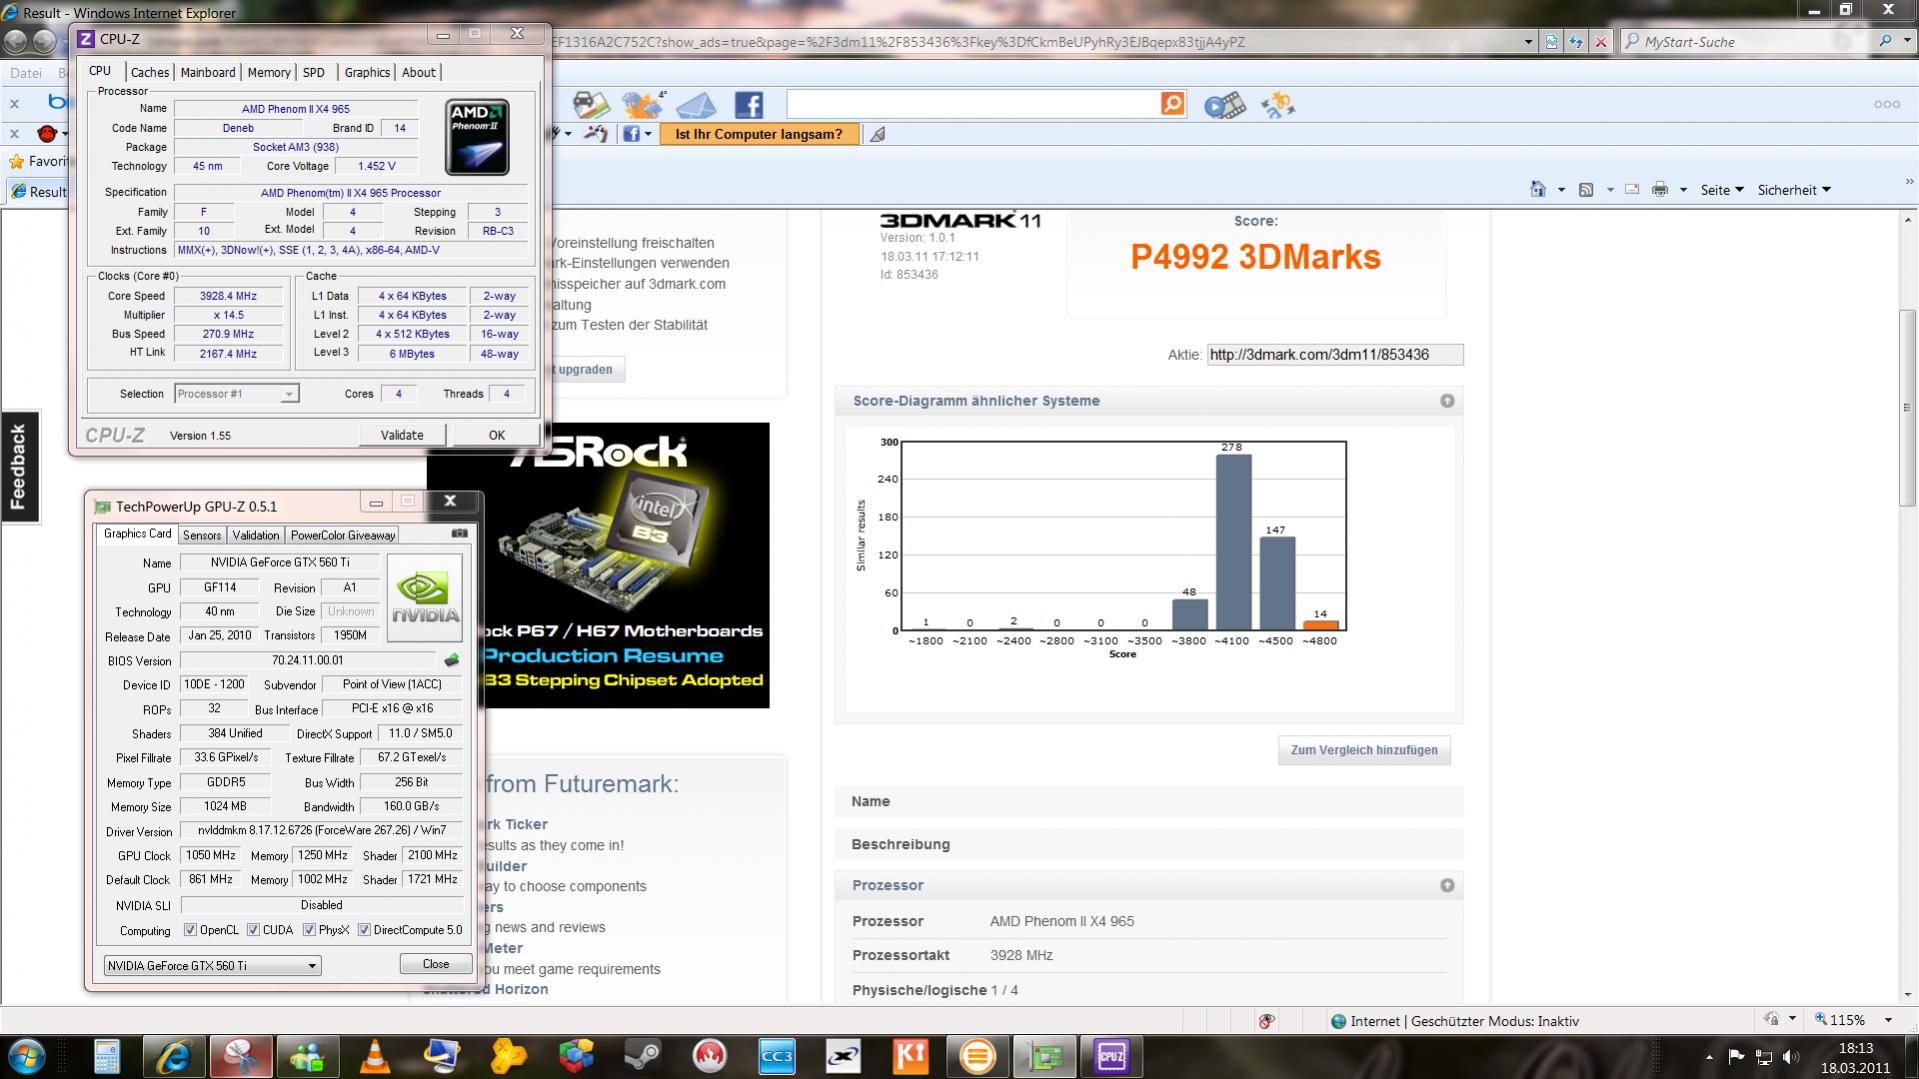Click the volume speaker tray icon
The height and width of the screenshot is (1079, 1919).
1790,1057
